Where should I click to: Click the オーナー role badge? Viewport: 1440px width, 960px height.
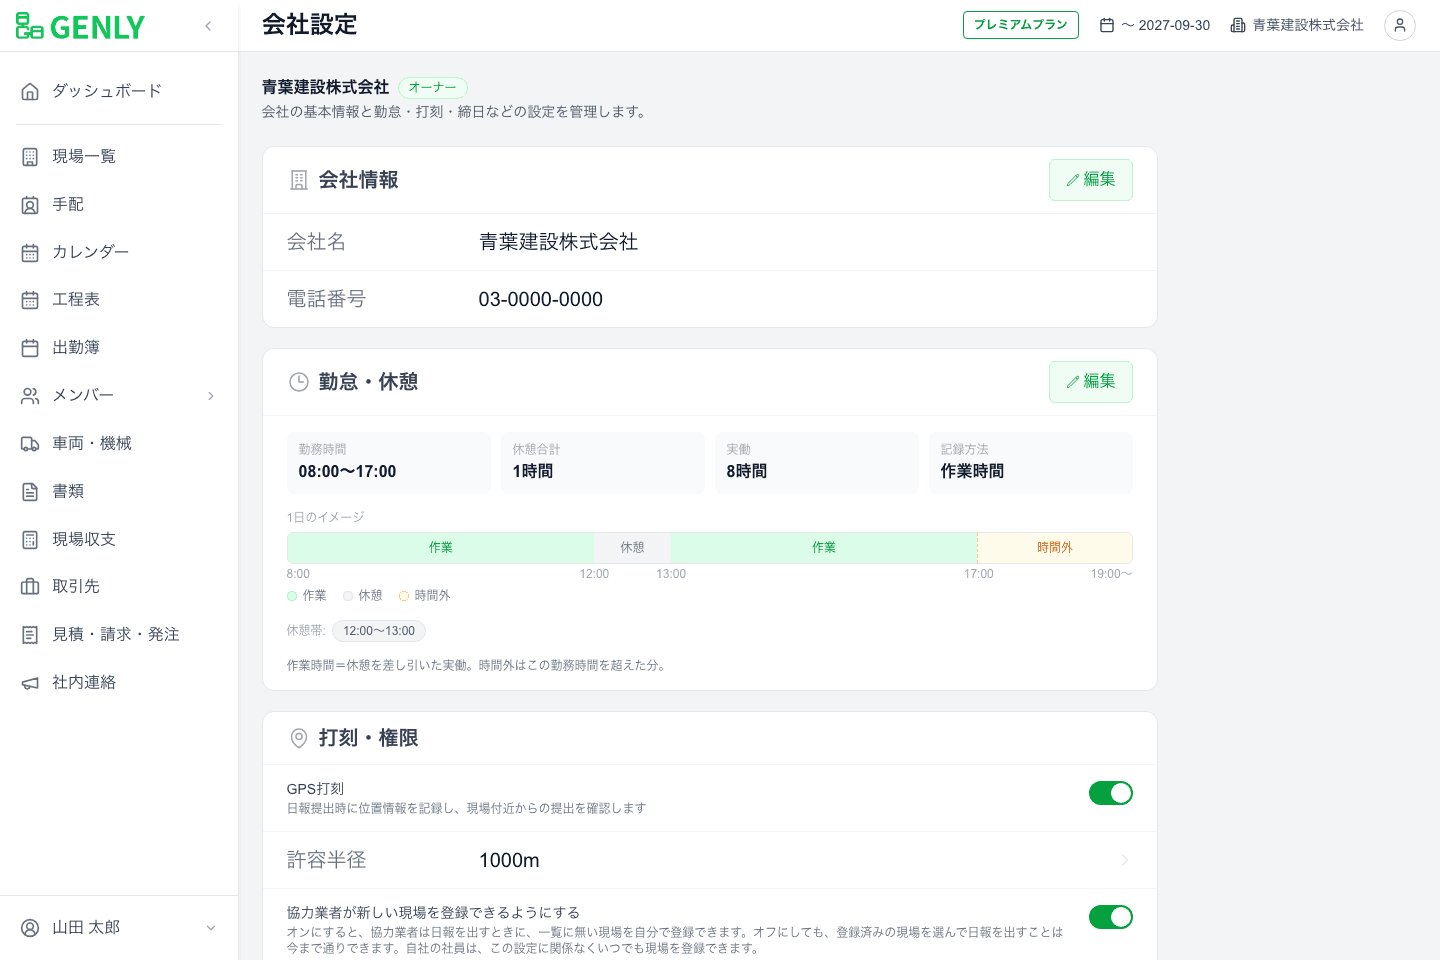point(433,88)
